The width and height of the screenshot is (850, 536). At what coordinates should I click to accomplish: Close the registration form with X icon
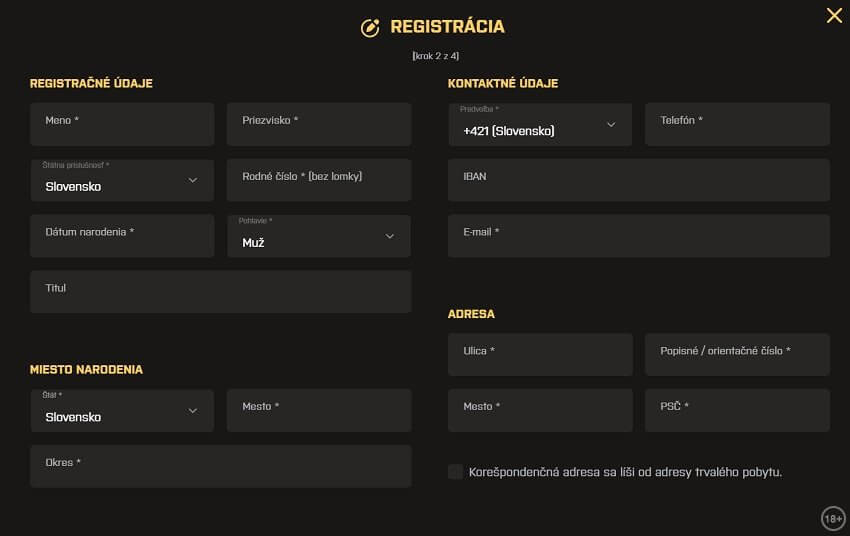(x=834, y=15)
